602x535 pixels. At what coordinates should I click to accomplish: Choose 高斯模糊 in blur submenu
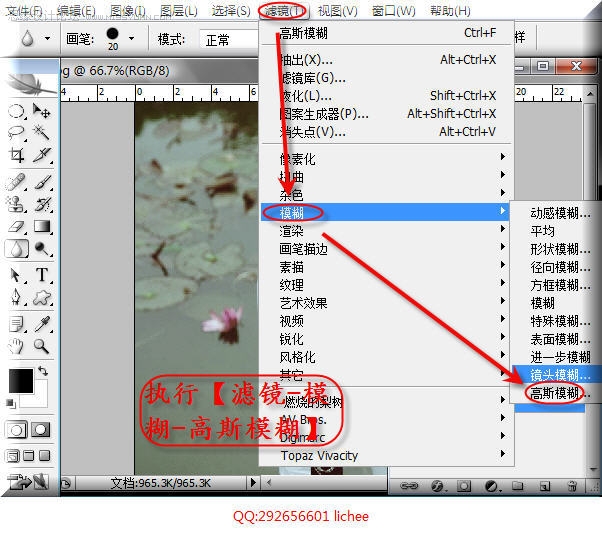(556, 393)
